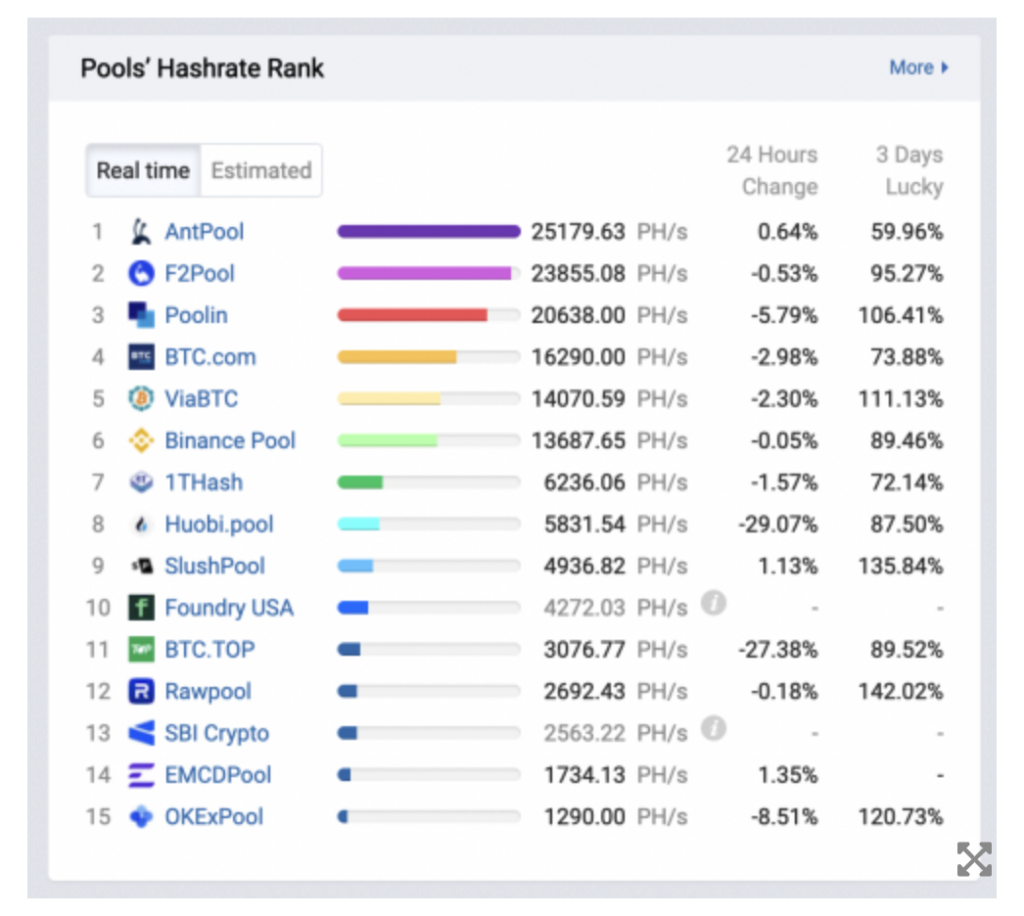The width and height of the screenshot is (1024, 916).
Task: Click the 120.73% lucky value for OKExPool
Action: (x=901, y=817)
